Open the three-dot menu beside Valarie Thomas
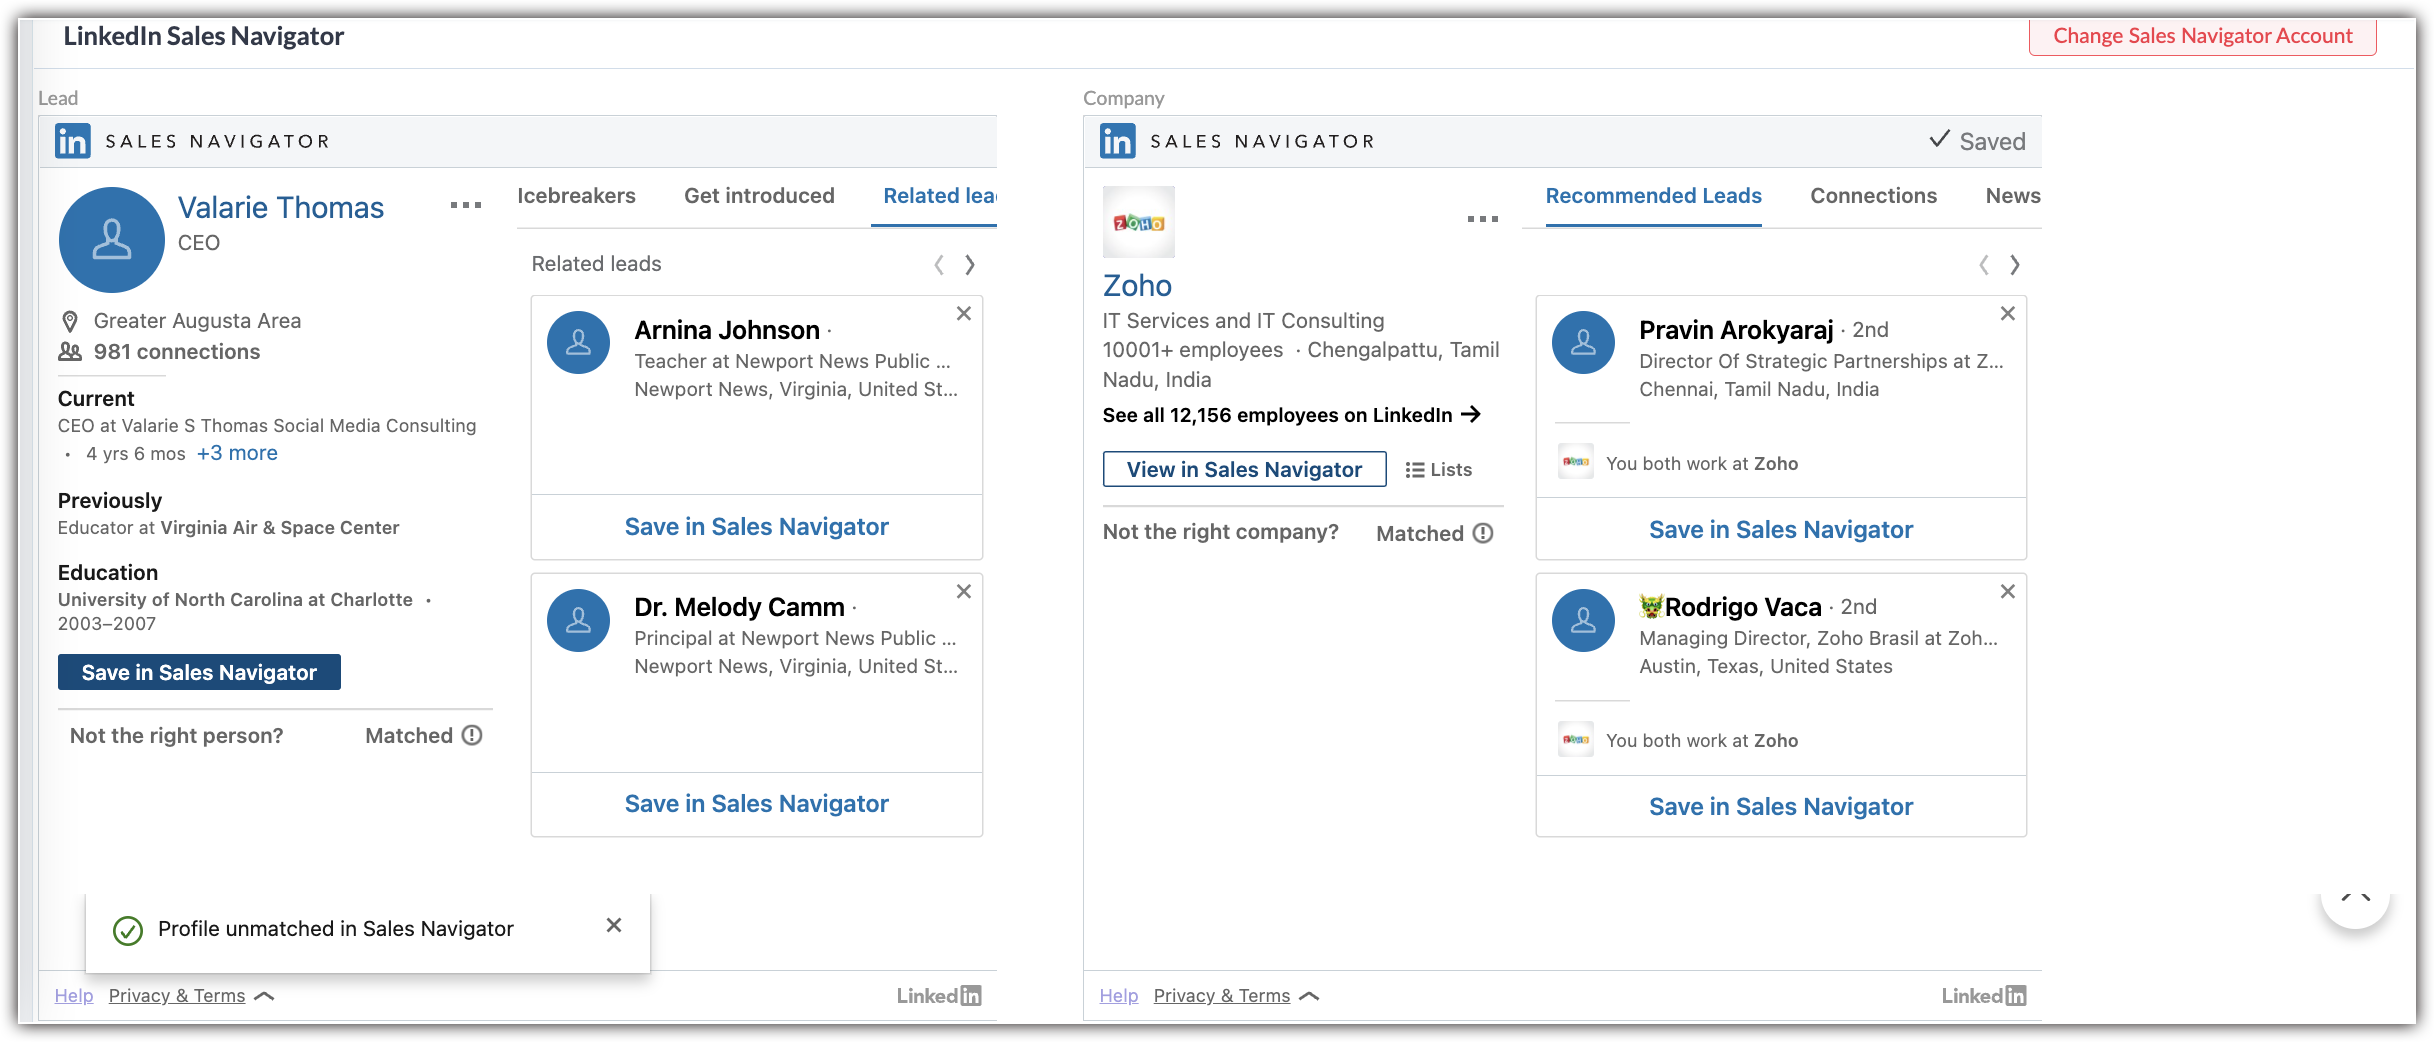Viewport: 2434px width, 1042px height. 465,206
